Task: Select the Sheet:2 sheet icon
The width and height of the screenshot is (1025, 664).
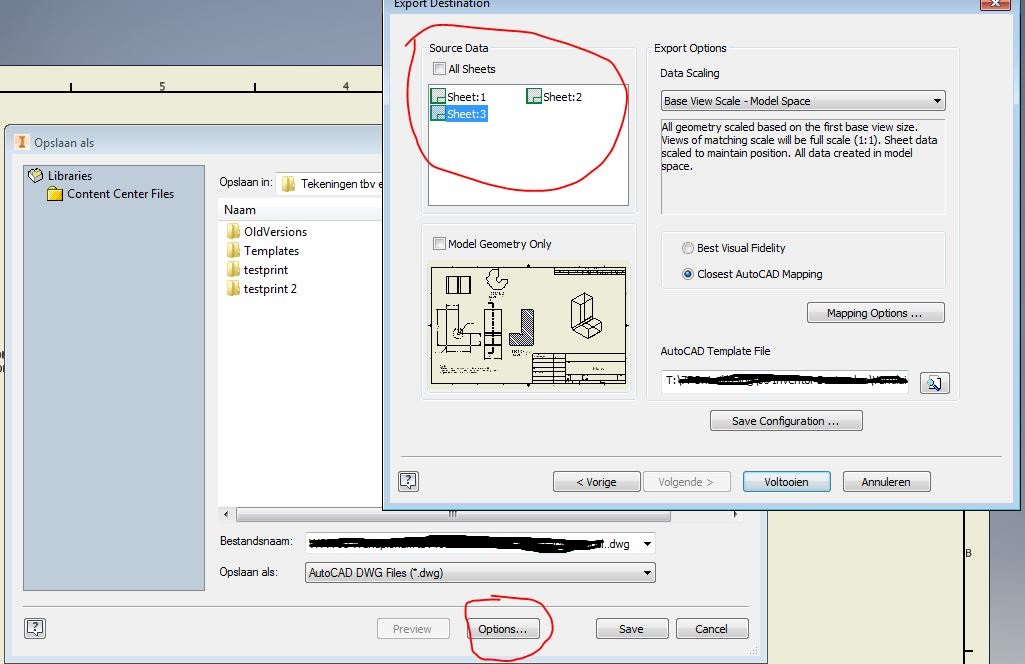Action: click(x=535, y=96)
